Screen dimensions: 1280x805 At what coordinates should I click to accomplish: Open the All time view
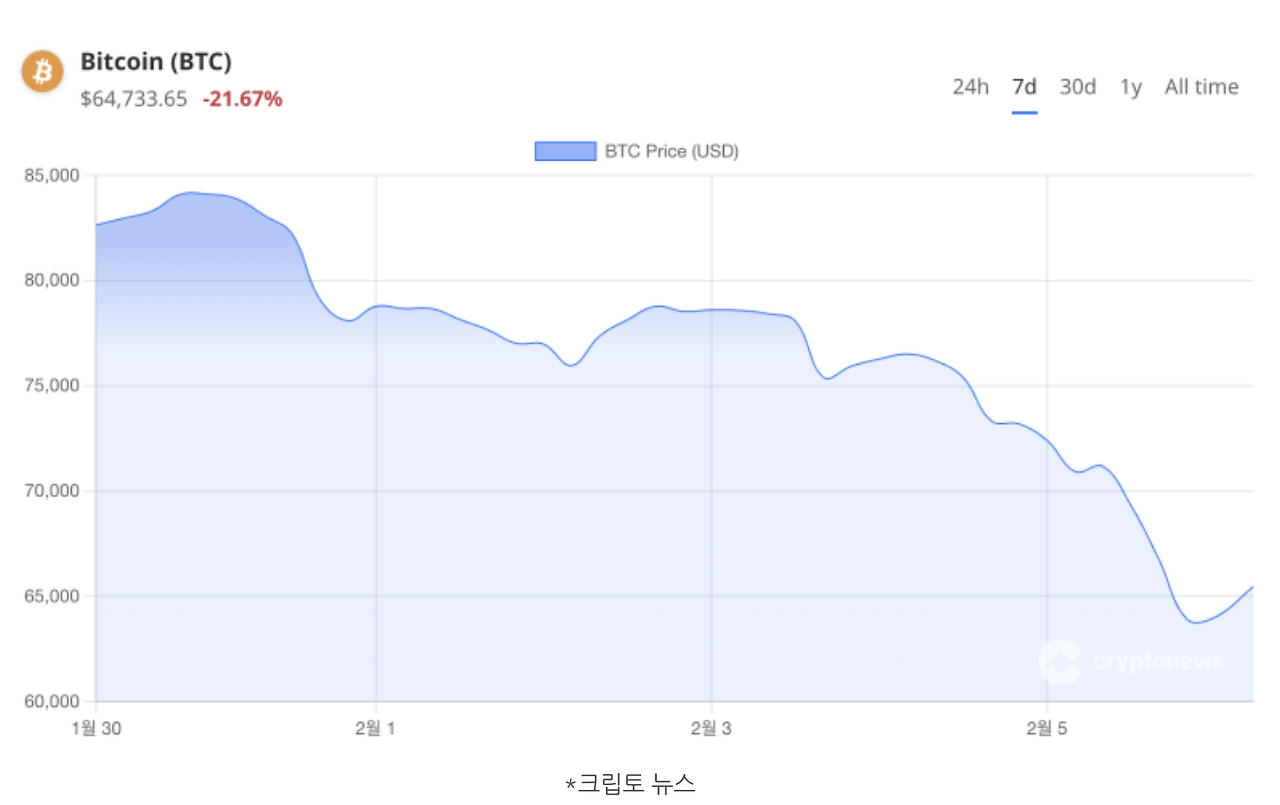pyautogui.click(x=1201, y=87)
